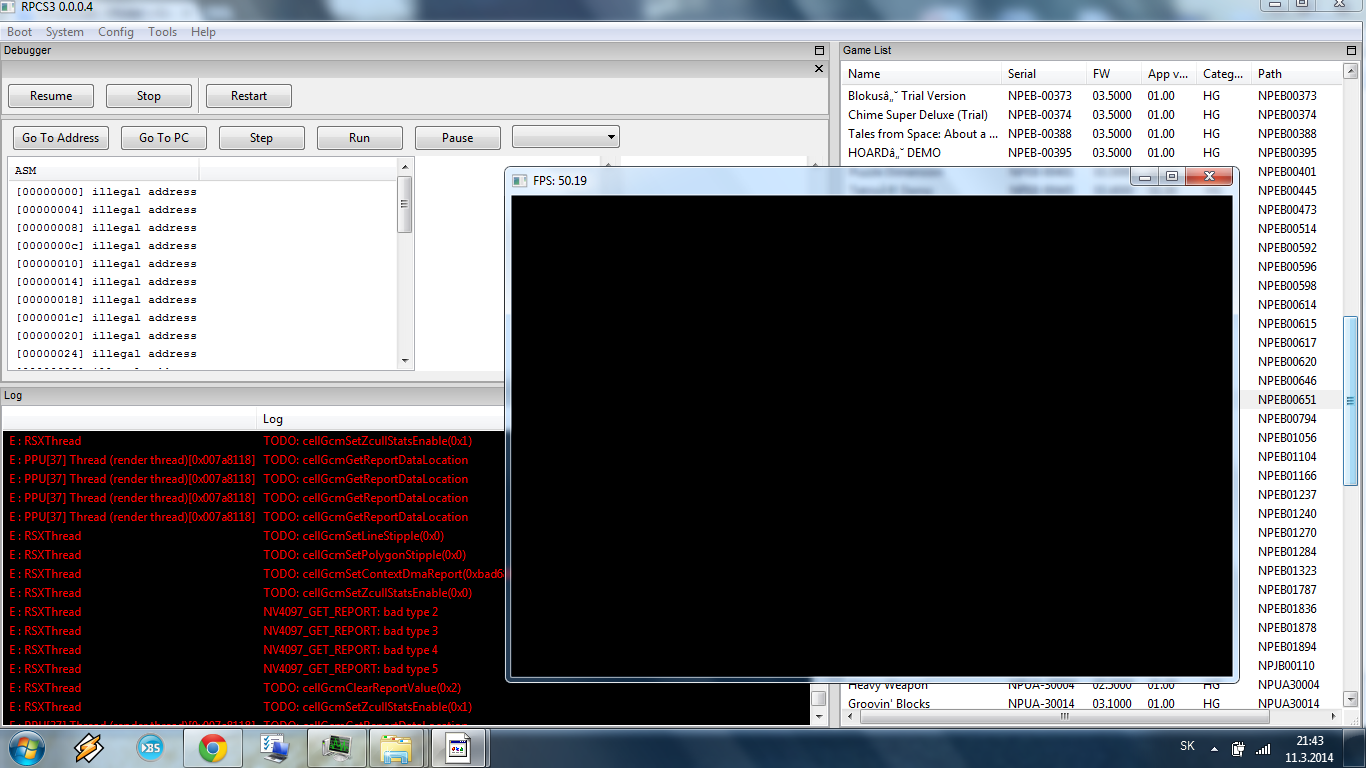1366x768 pixels.
Task: Sort Game List by Category column
Action: tap(1224, 74)
